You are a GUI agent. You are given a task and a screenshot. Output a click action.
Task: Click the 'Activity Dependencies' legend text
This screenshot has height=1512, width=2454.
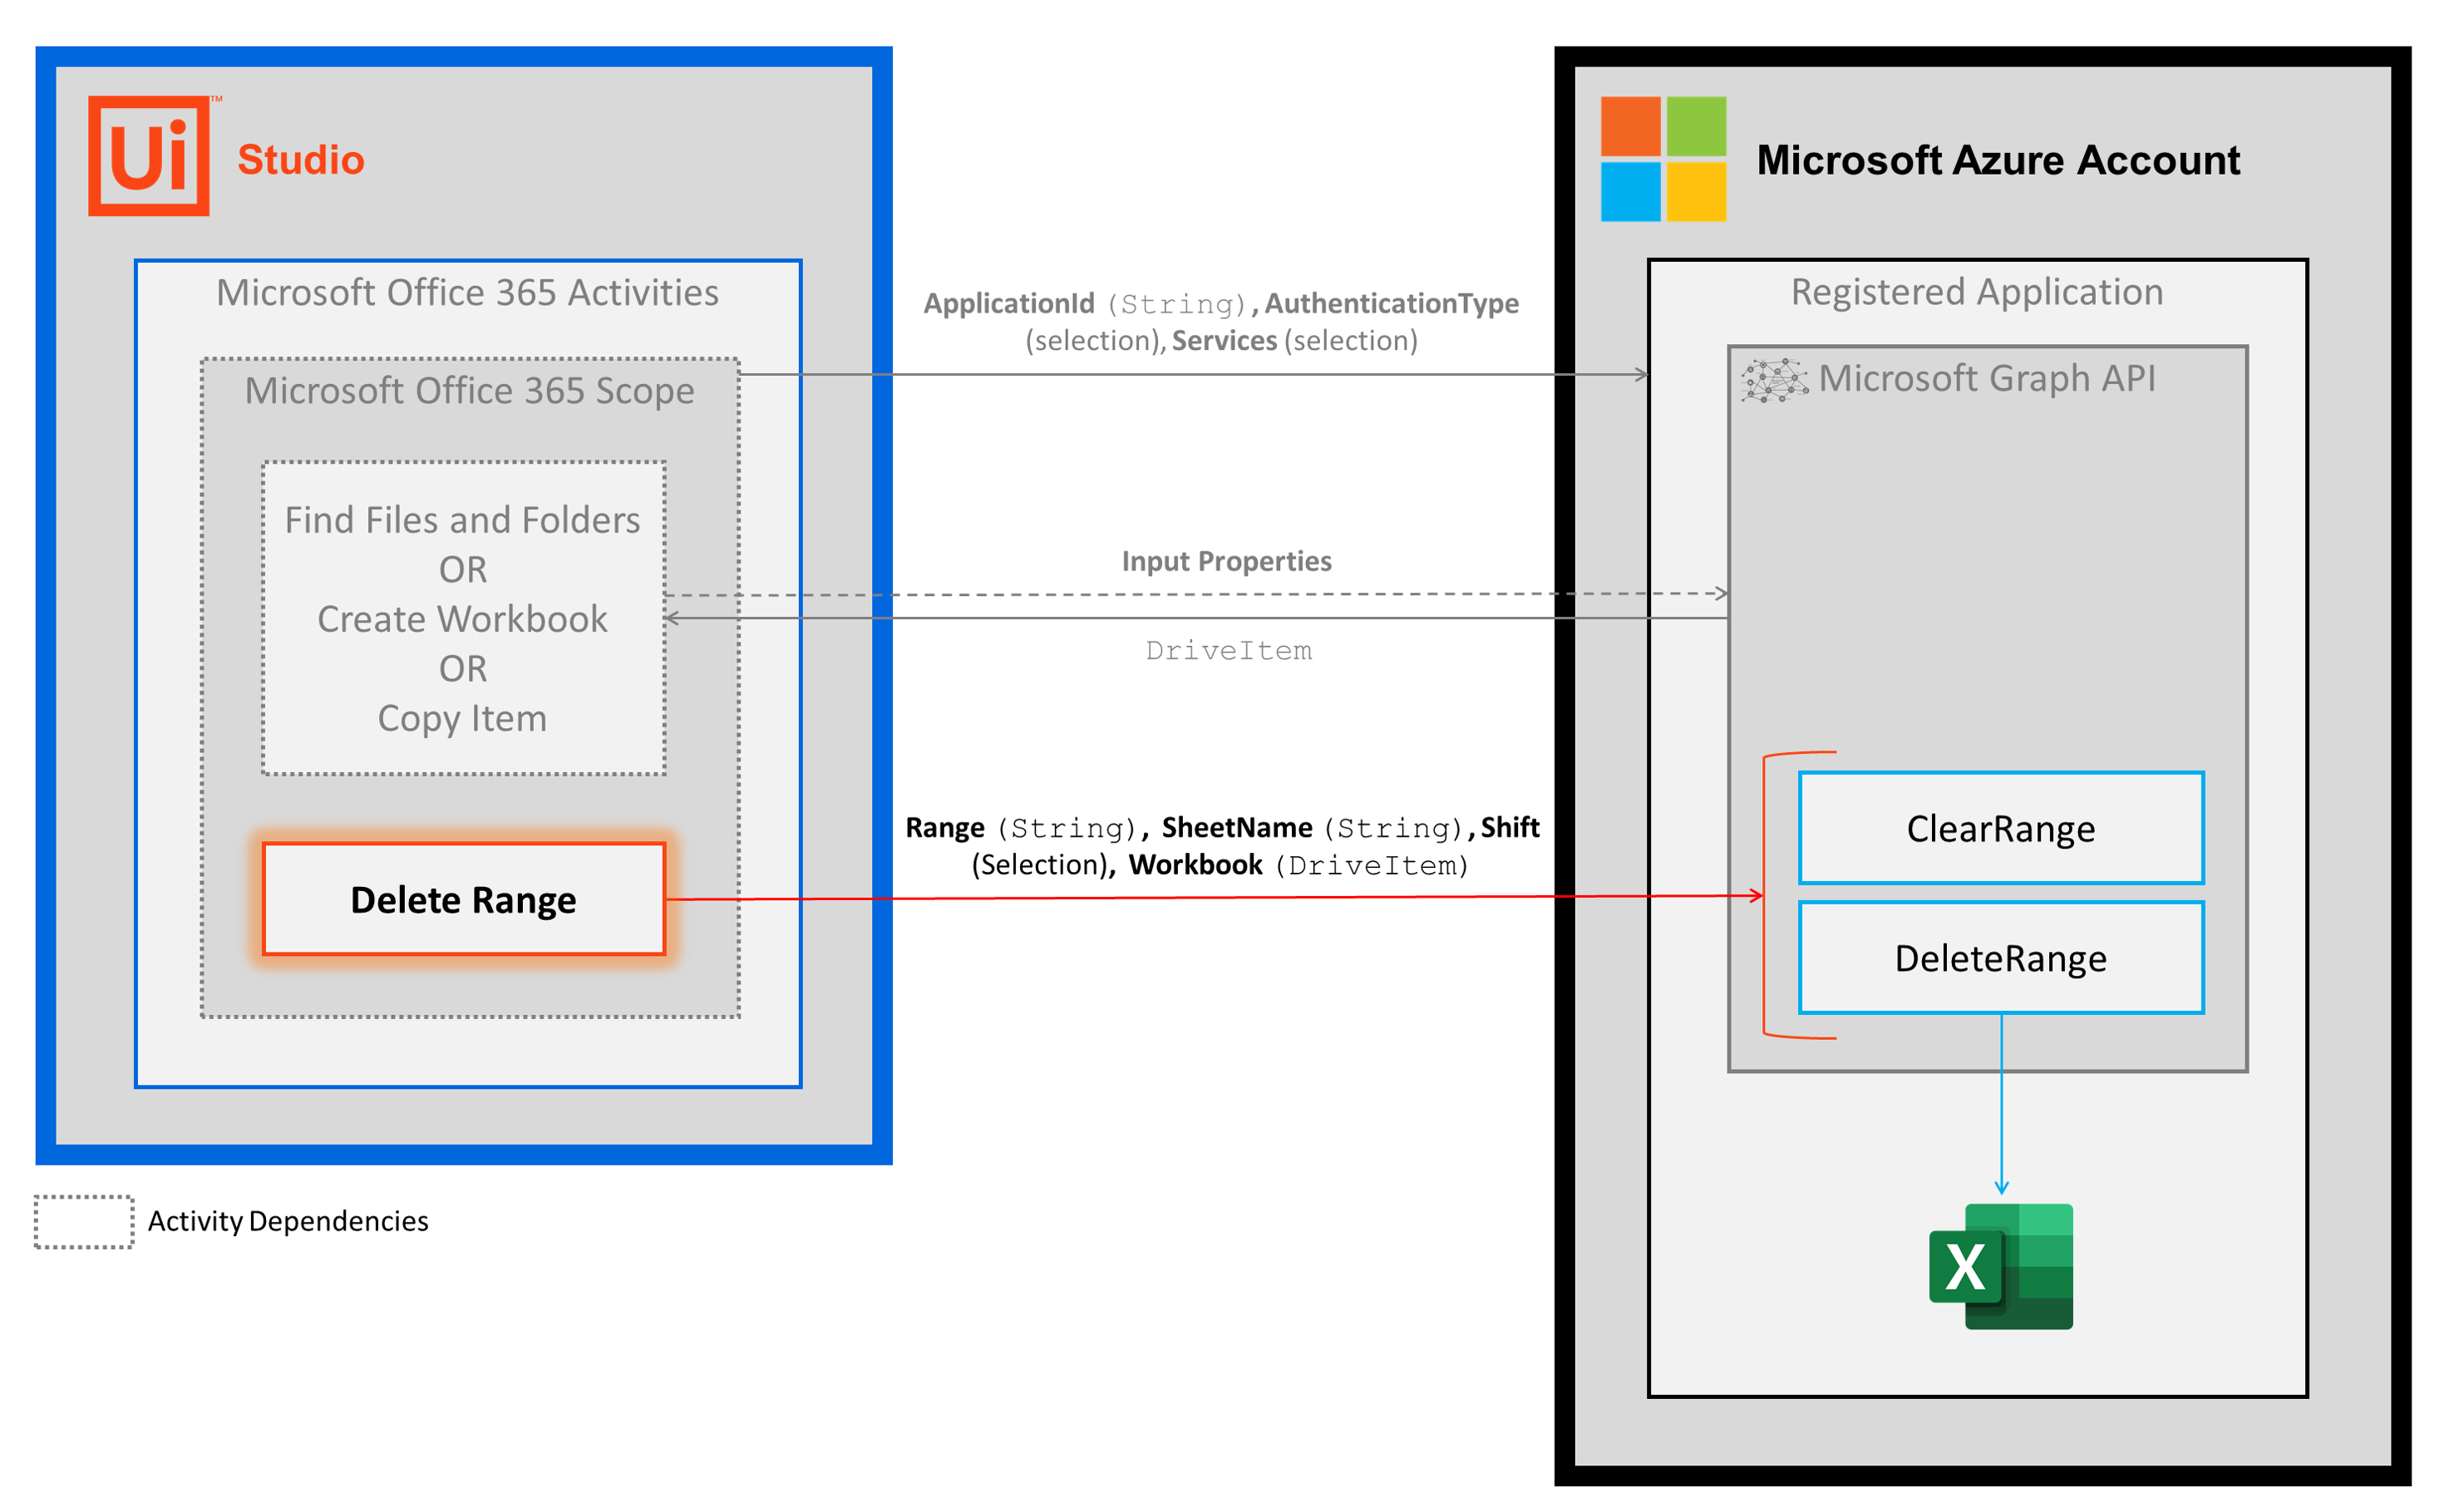pyautogui.click(x=289, y=1222)
